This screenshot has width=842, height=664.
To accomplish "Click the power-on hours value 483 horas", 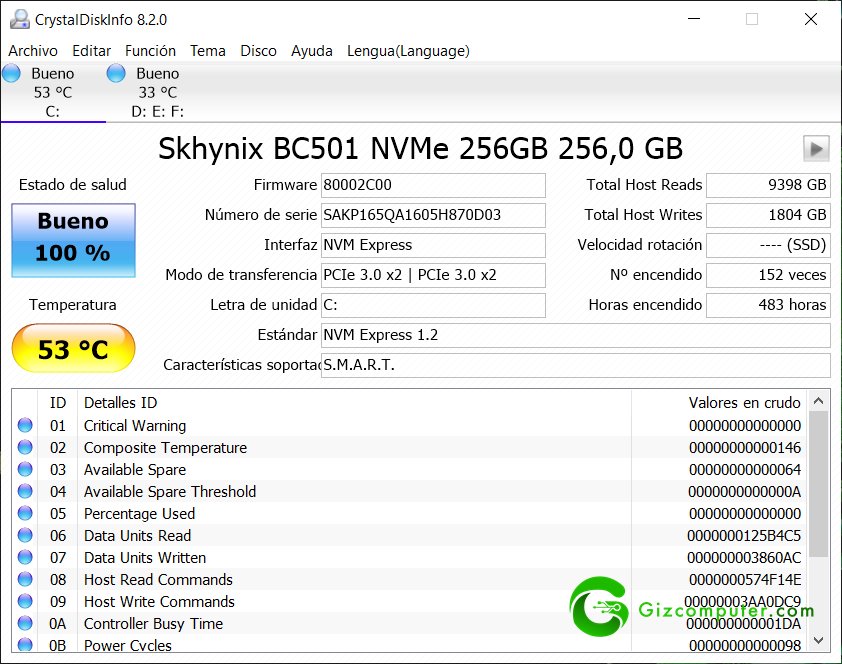I will (x=768, y=305).
